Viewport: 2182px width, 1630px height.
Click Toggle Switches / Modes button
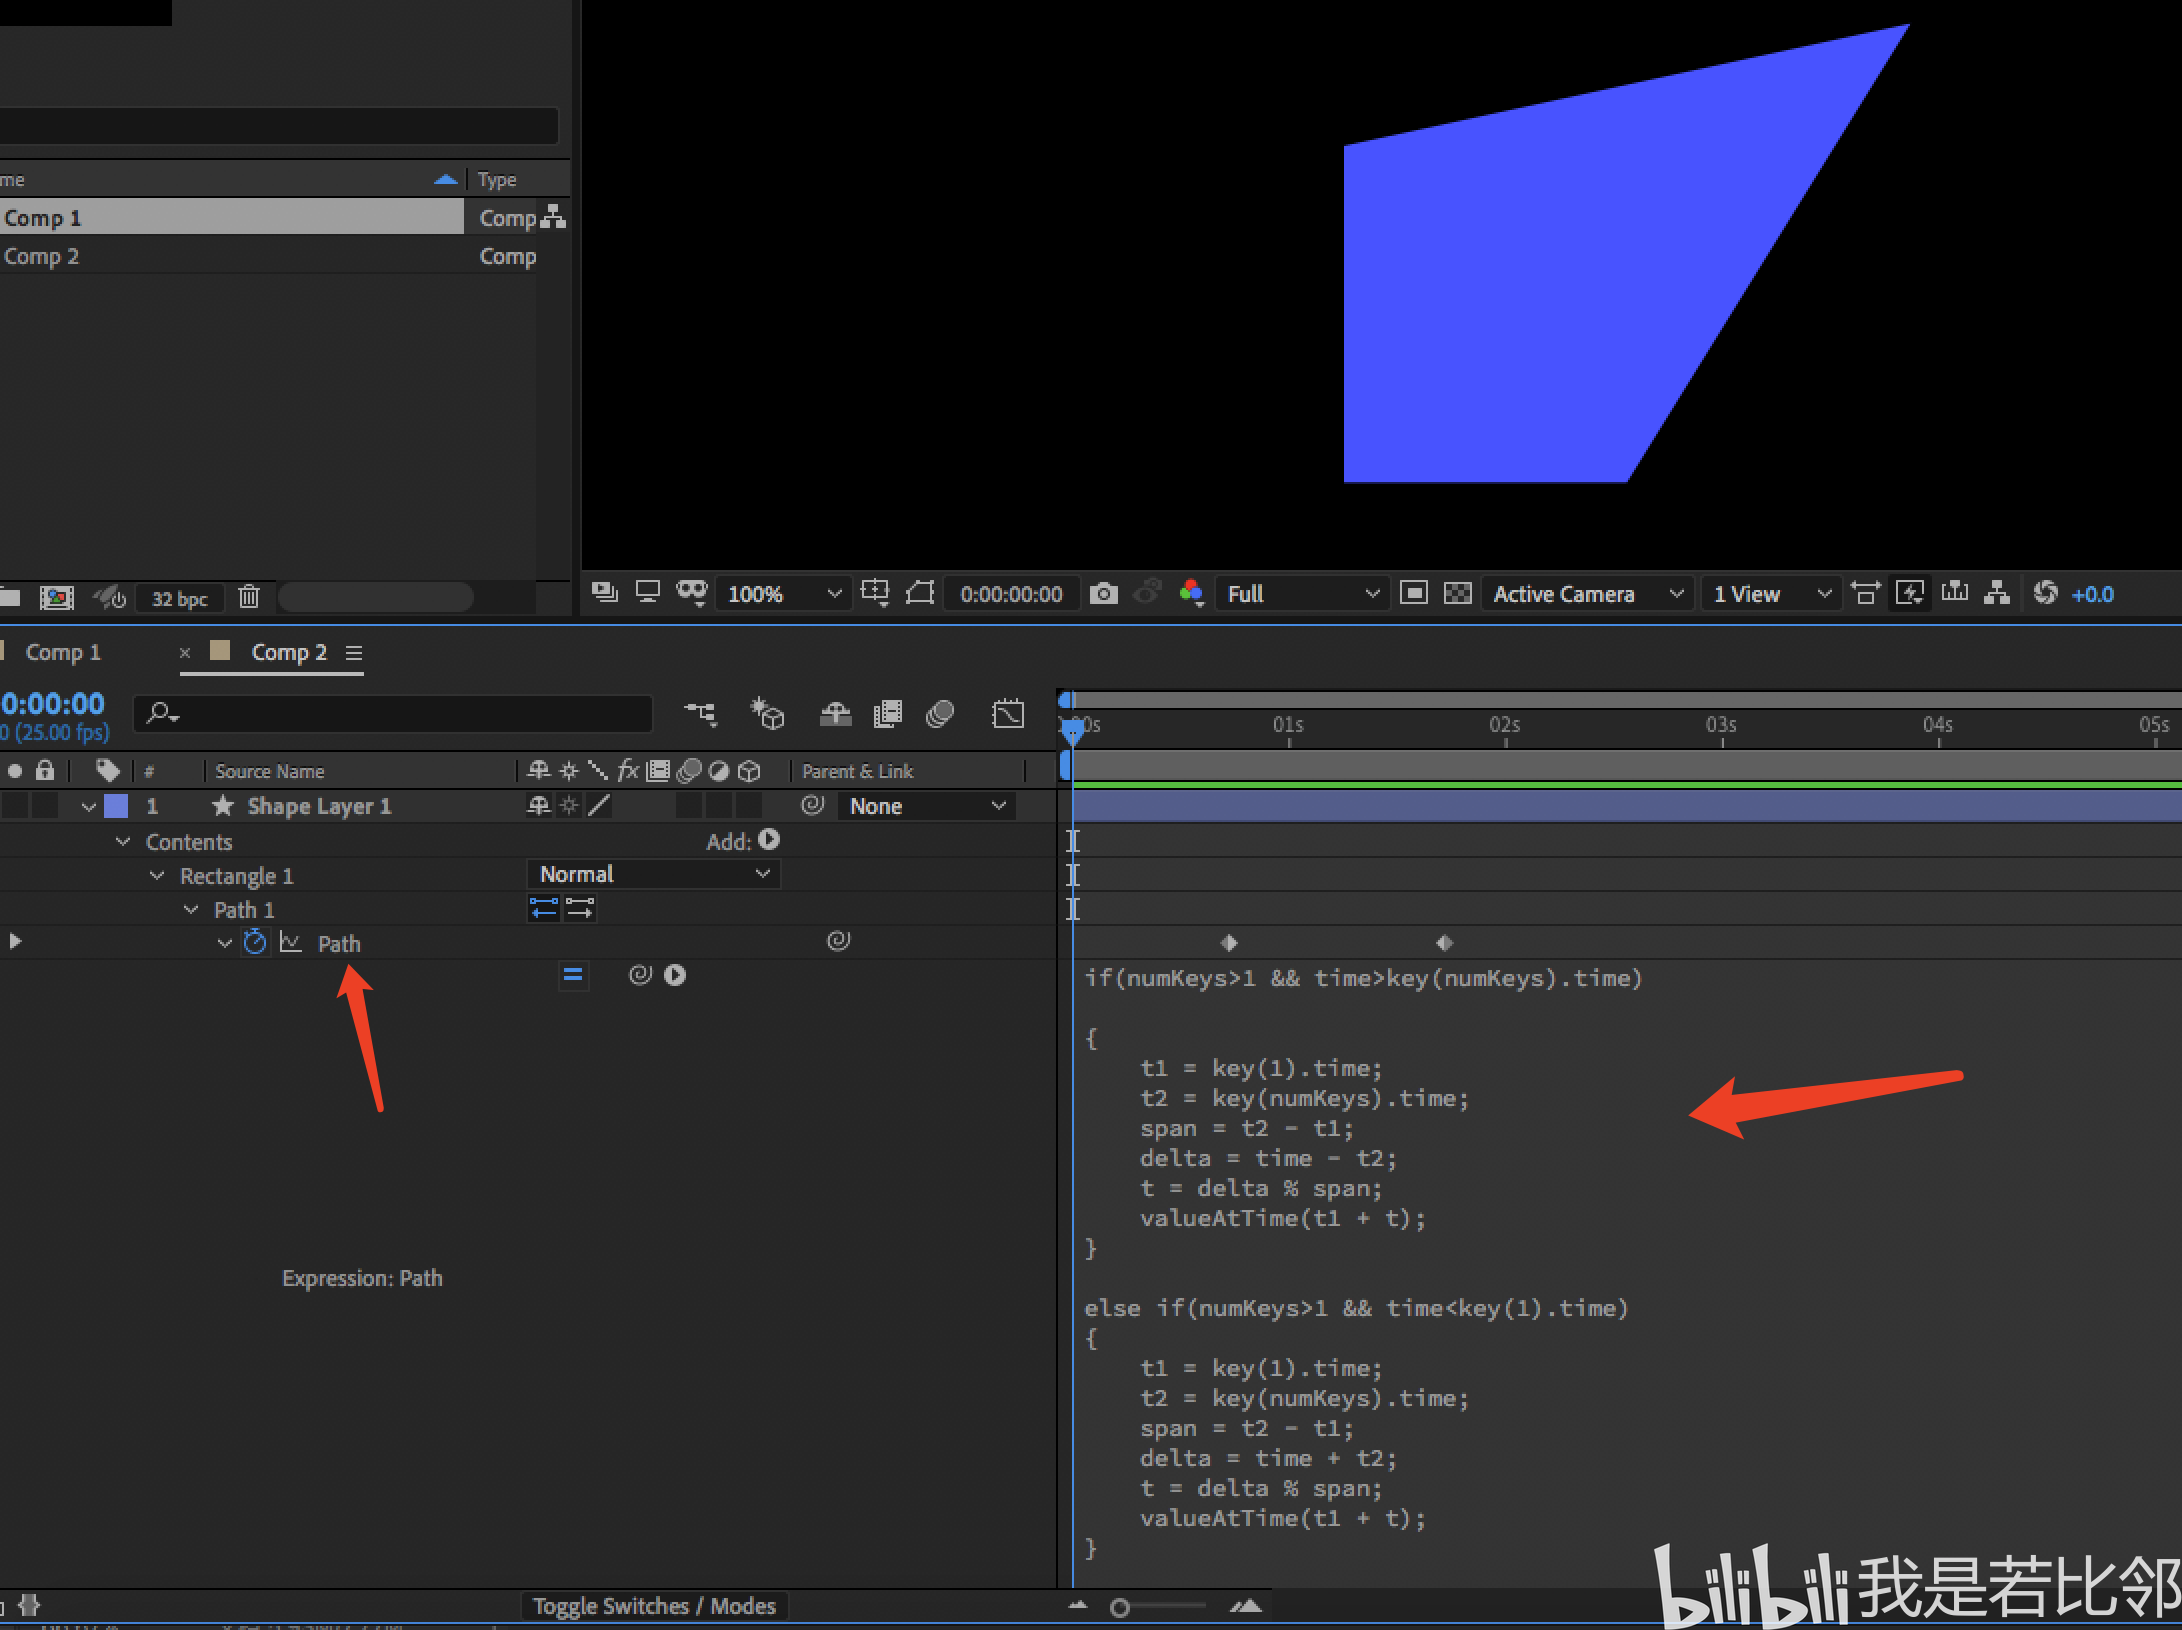pos(654,1606)
